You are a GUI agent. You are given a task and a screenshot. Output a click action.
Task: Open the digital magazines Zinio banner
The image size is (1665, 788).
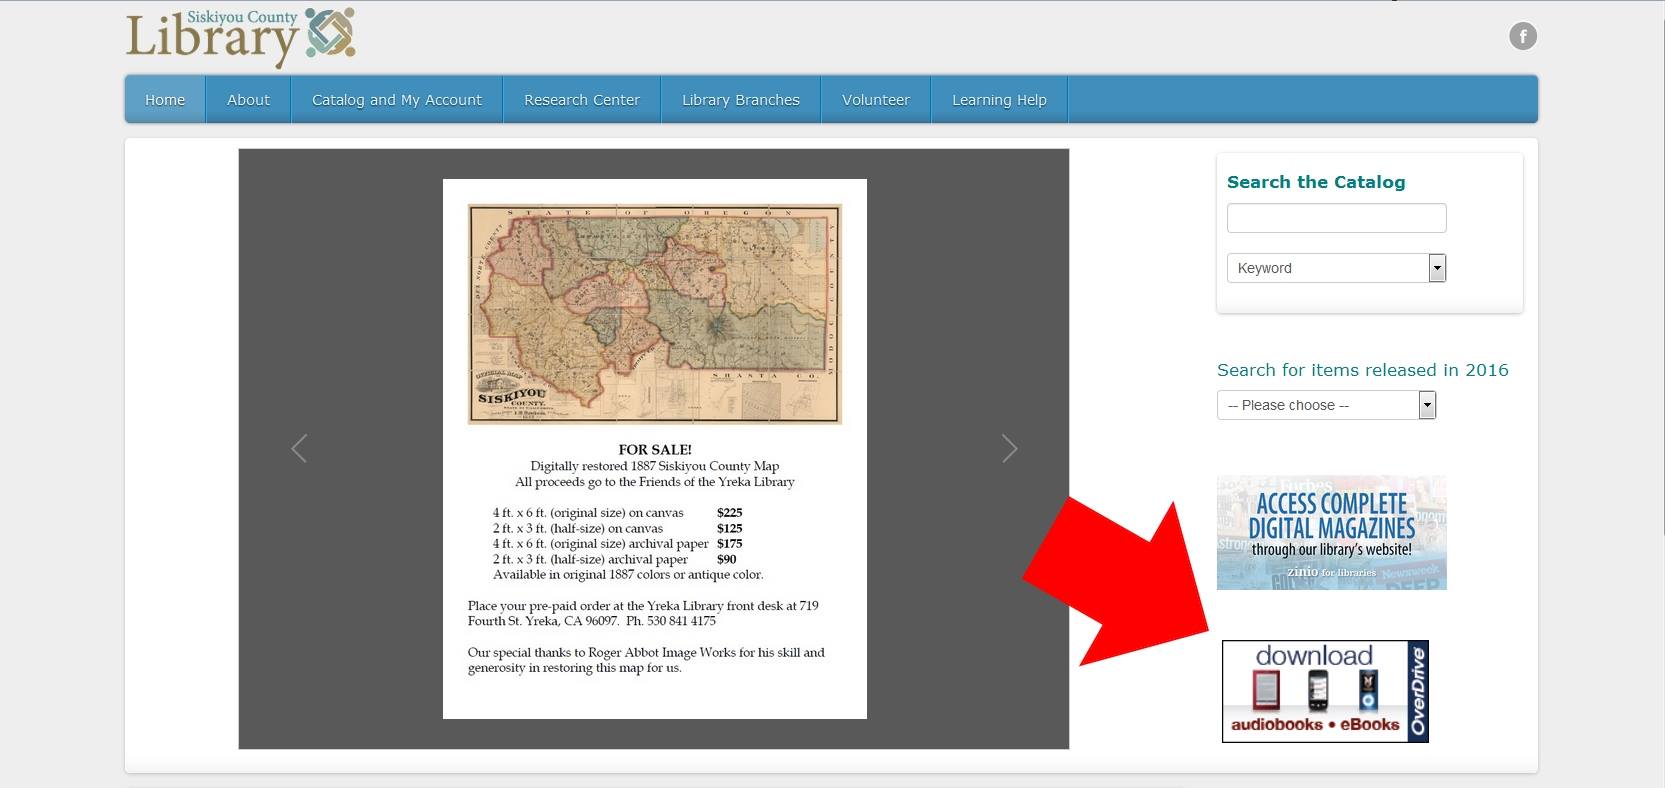1332,532
